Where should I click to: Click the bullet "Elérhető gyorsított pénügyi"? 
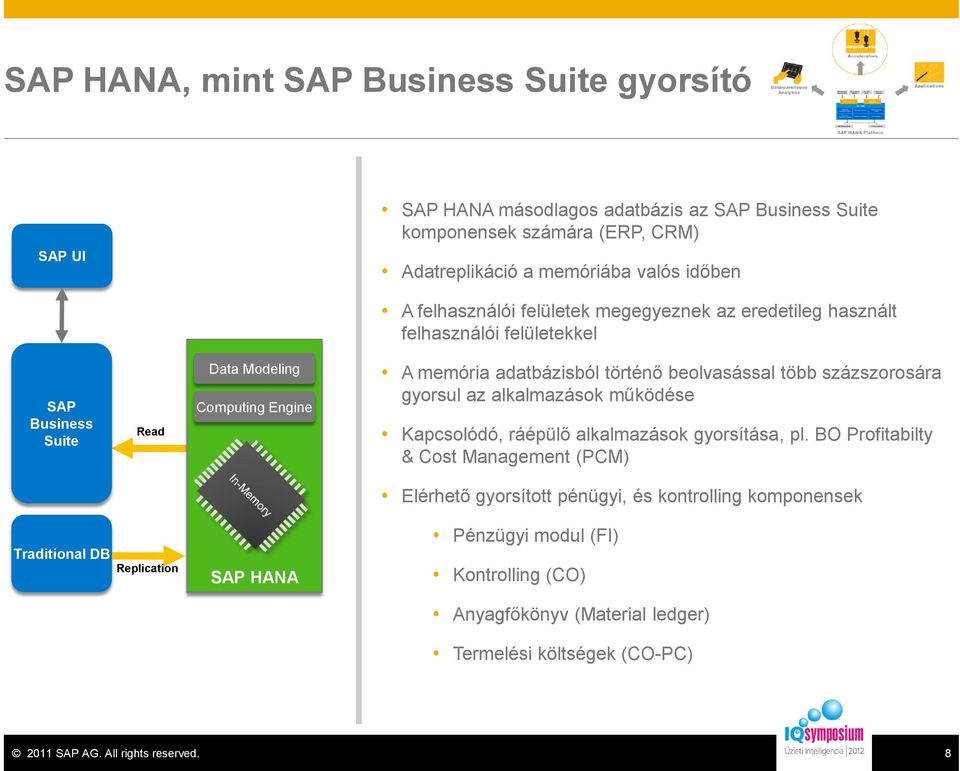[x=632, y=495]
